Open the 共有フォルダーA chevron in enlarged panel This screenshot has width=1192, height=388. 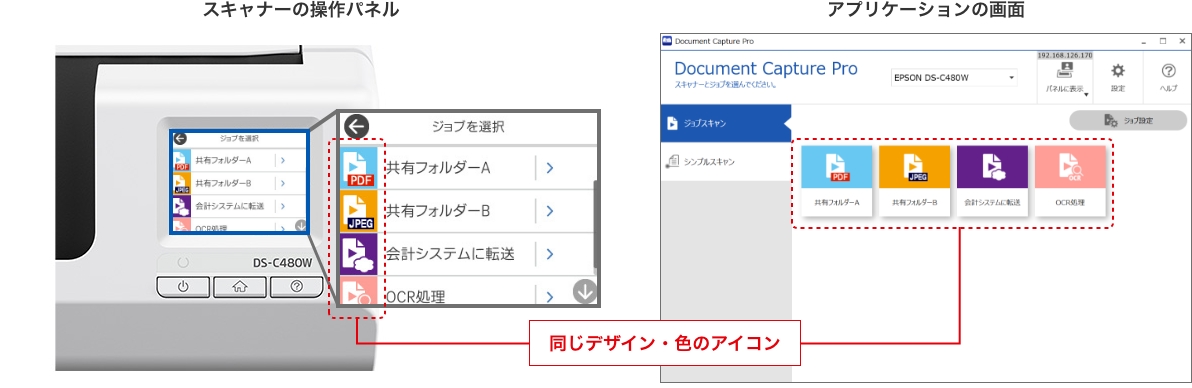coord(549,168)
